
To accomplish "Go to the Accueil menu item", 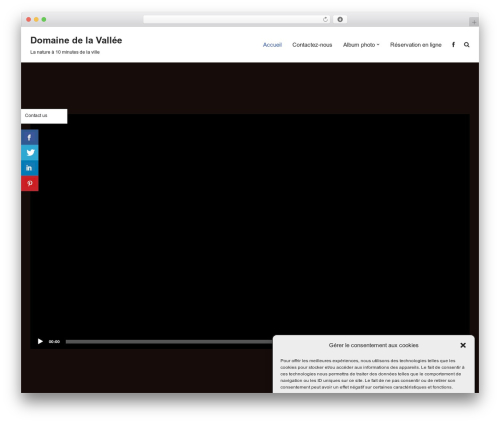I will (272, 45).
